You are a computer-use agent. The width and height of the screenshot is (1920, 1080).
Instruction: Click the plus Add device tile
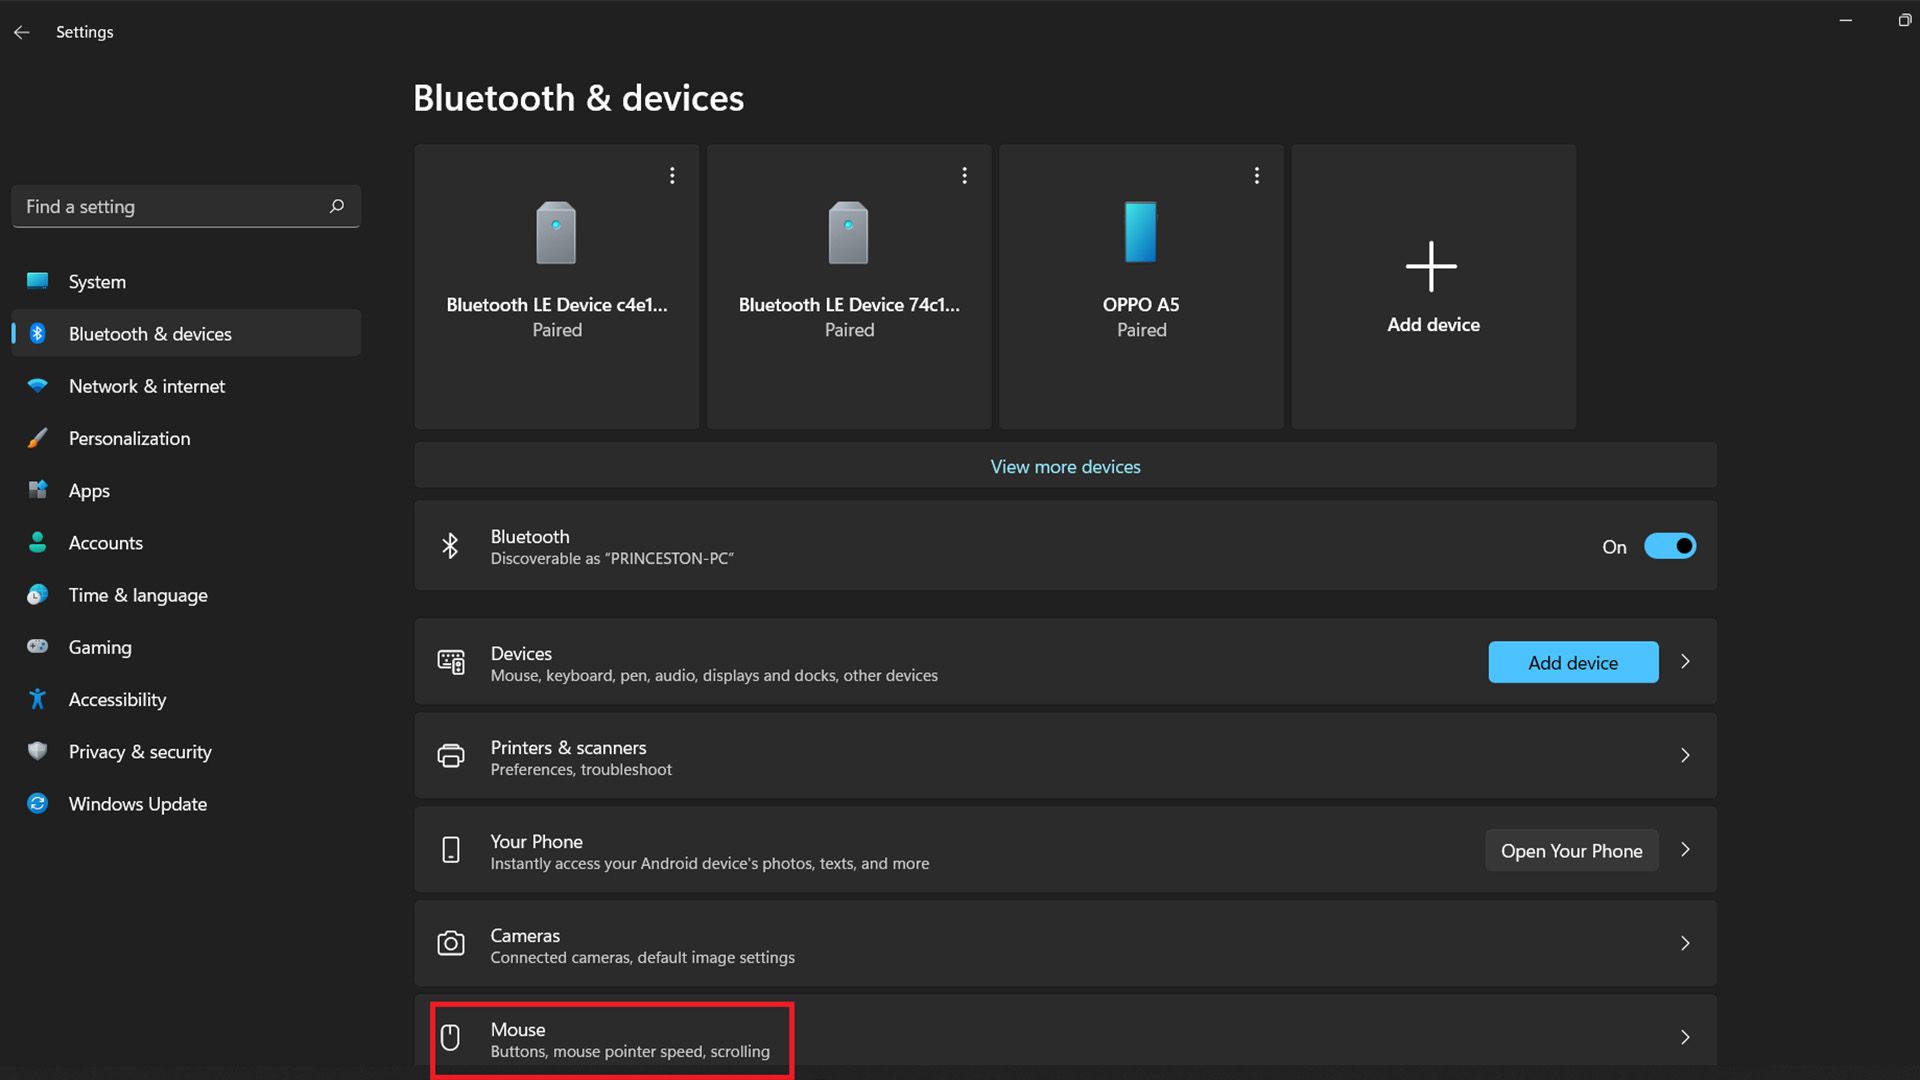[1432, 286]
